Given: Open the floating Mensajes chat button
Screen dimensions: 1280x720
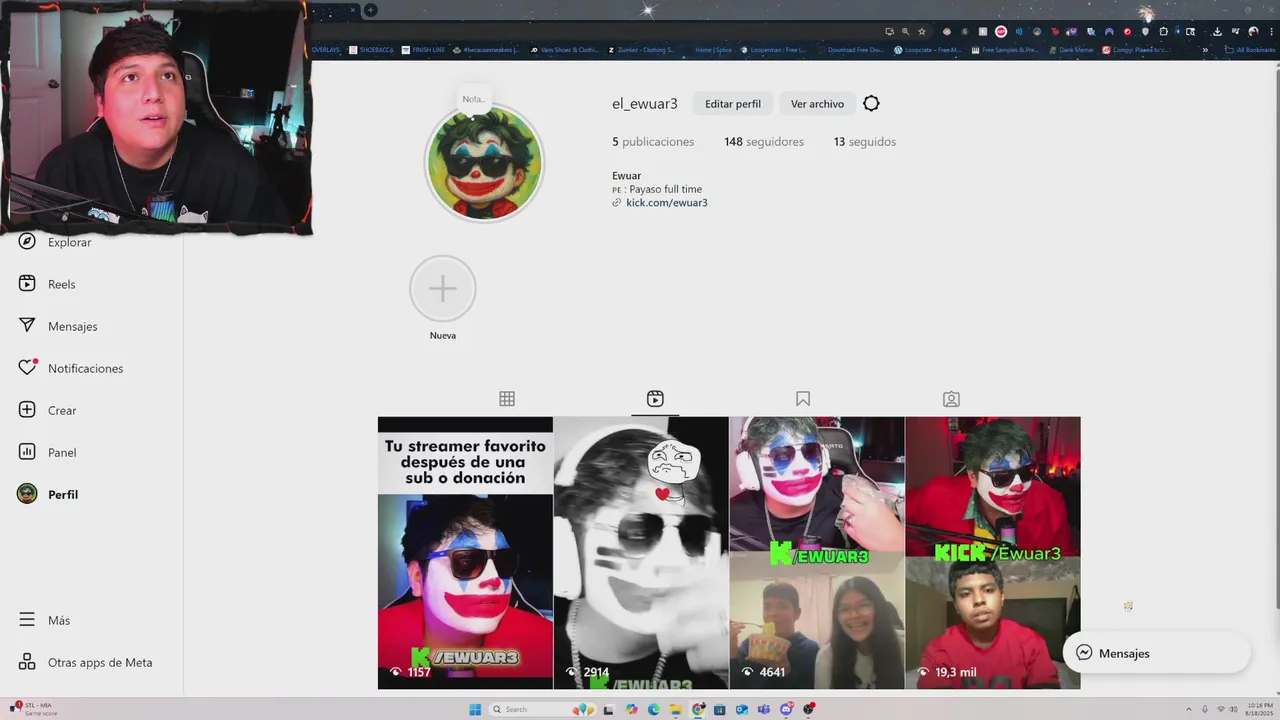Looking at the screenshot, I should coord(1156,653).
